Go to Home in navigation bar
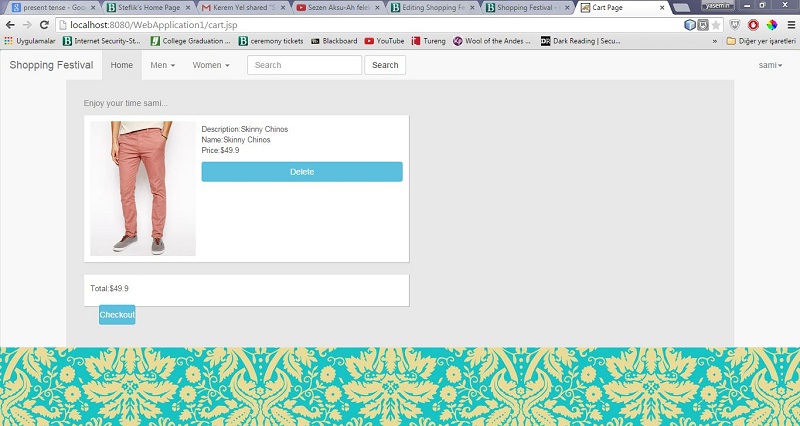The image size is (800, 426). tap(121, 65)
